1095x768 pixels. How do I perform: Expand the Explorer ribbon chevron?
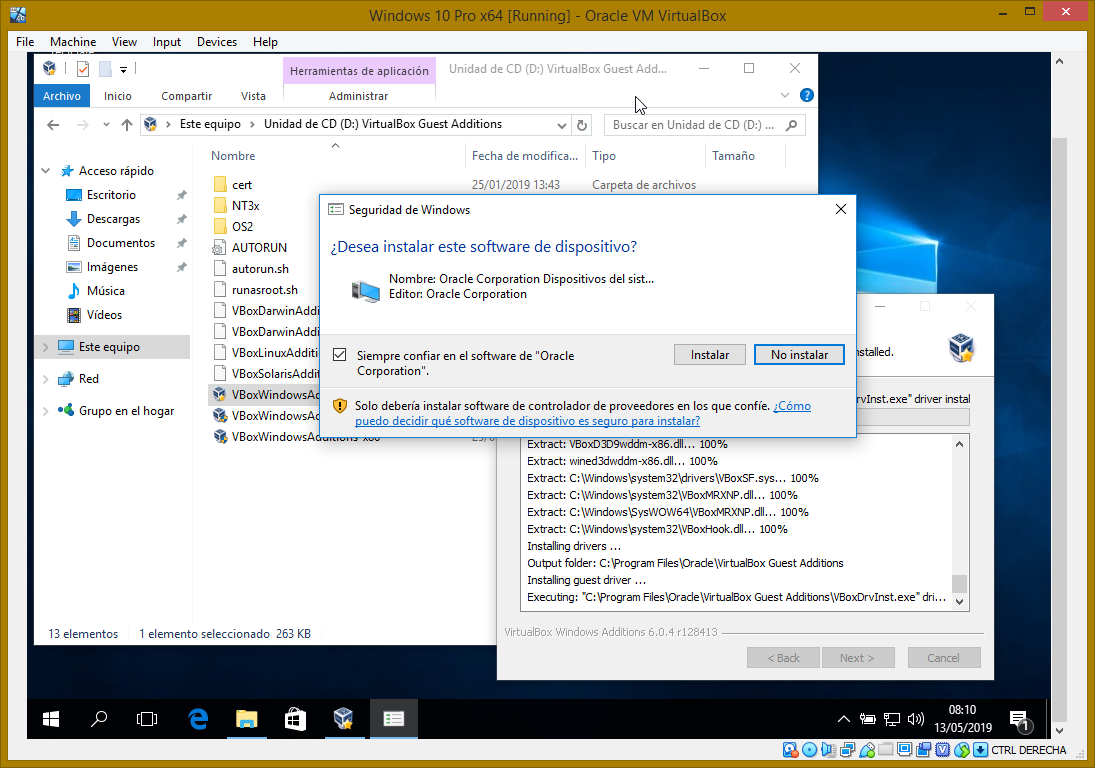(x=785, y=95)
